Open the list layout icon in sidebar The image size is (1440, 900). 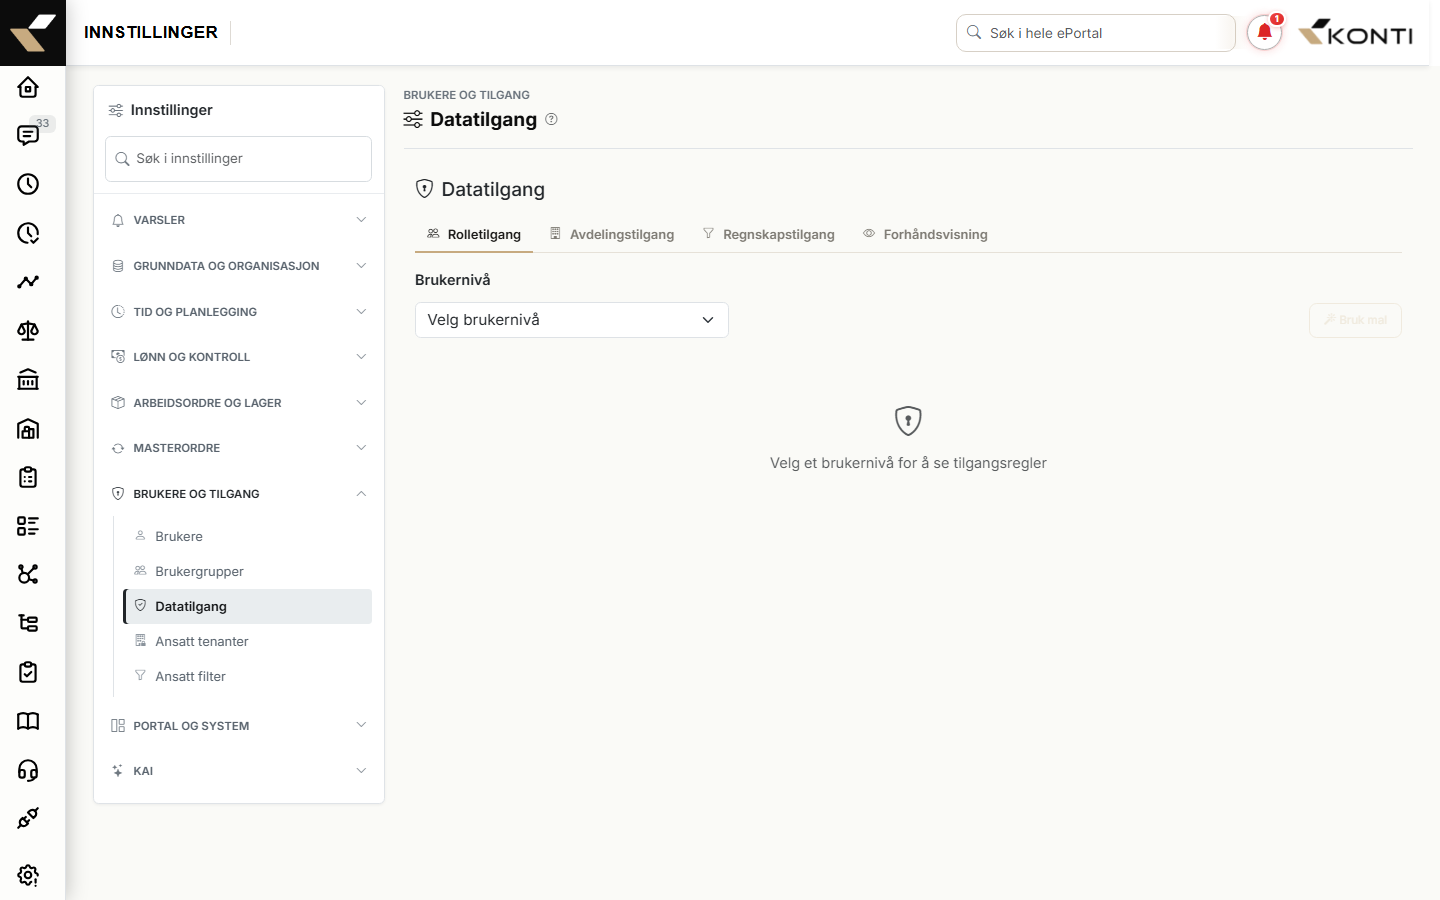(x=28, y=526)
